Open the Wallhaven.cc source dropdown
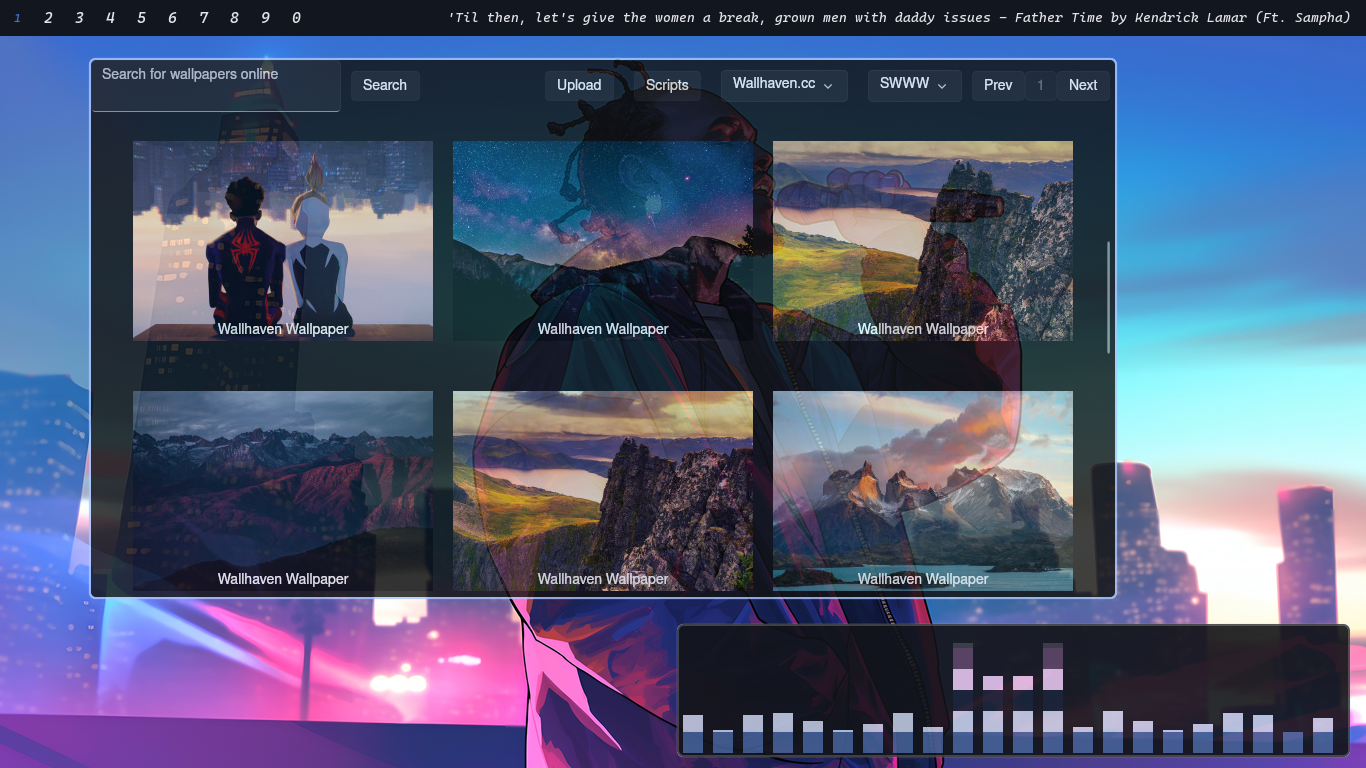 (784, 85)
